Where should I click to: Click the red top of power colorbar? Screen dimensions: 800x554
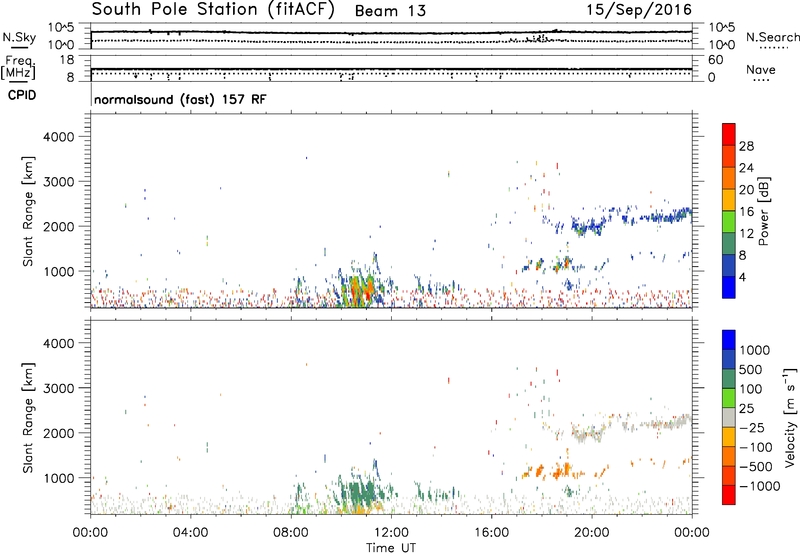[x=729, y=134]
